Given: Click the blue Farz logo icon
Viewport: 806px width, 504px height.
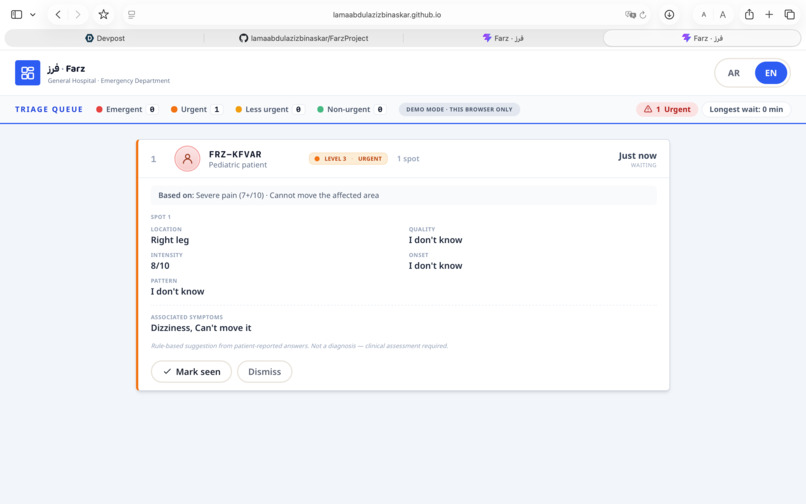Looking at the screenshot, I should click(x=27, y=73).
